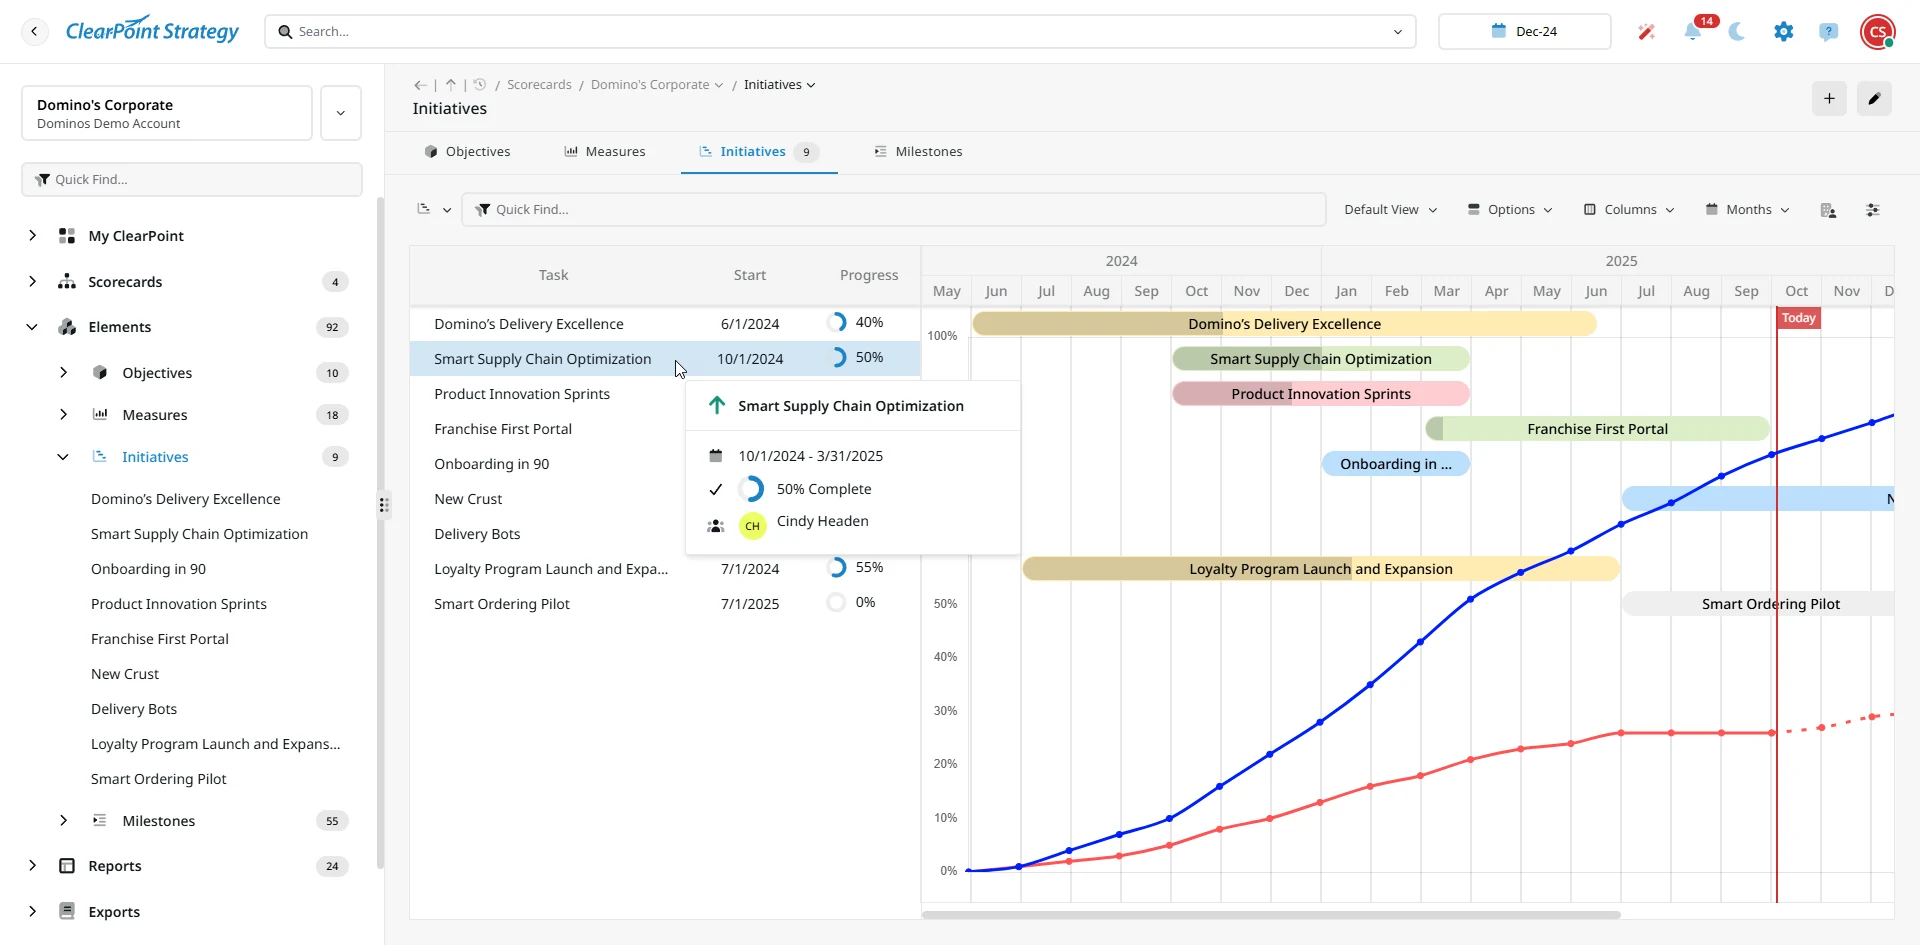This screenshot has height=945, width=1920.
Task: Open the Quick Find filter in the sidebar
Action: pos(192,179)
